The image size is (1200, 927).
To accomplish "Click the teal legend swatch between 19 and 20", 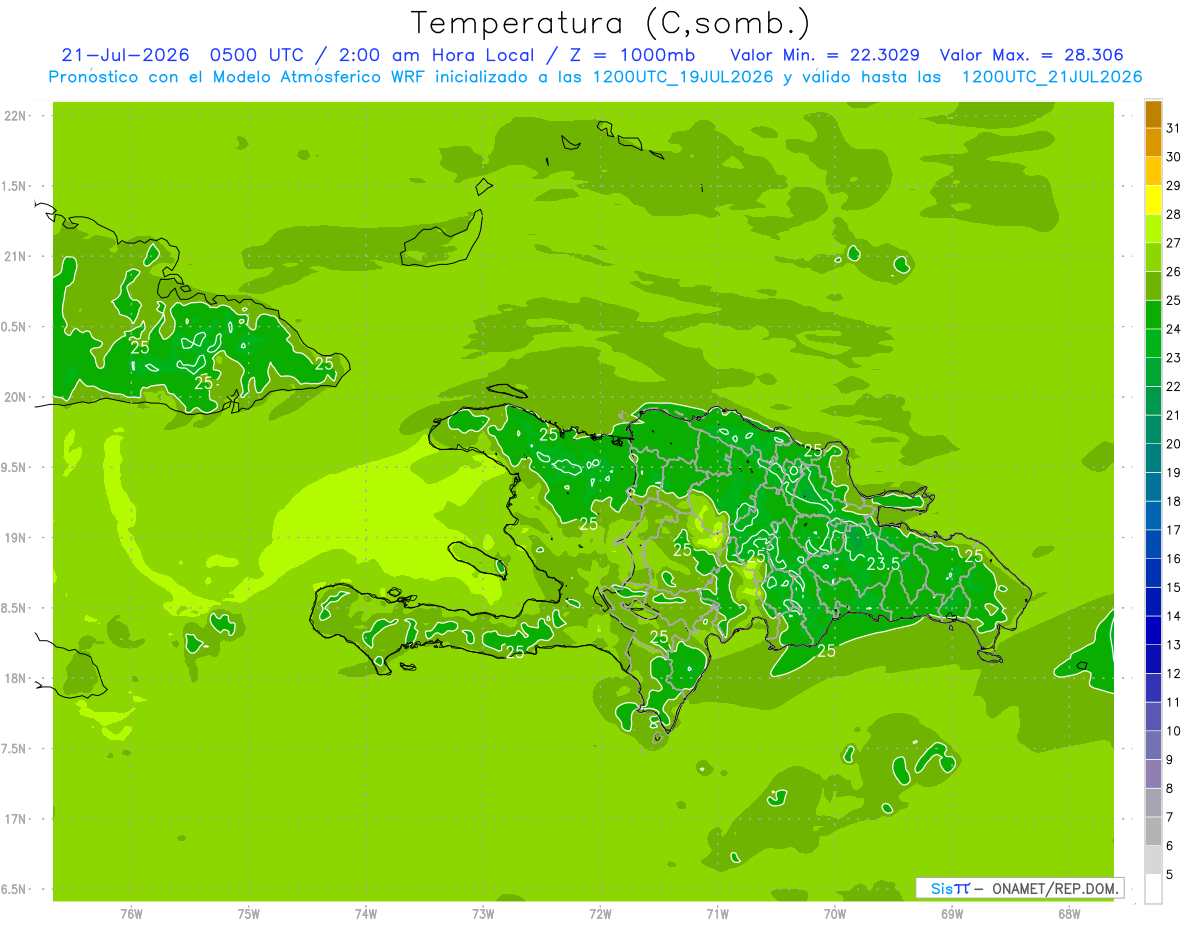I will 1153,458.
